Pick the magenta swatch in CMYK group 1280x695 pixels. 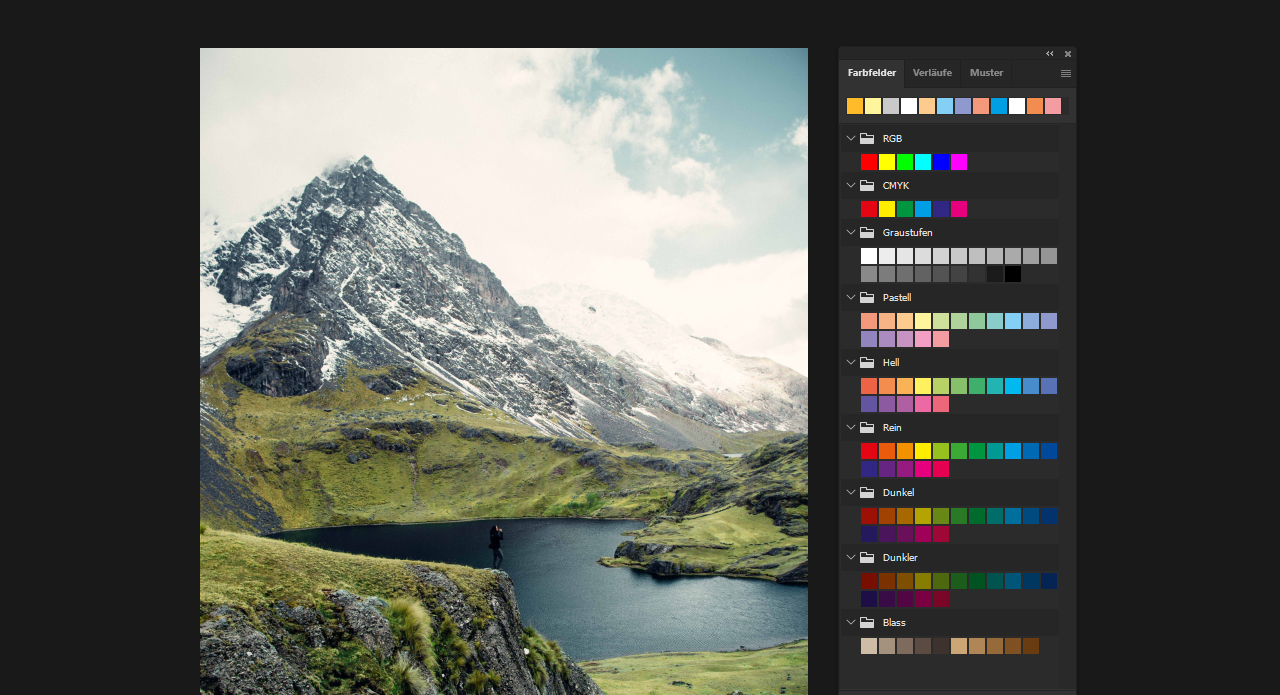(959, 209)
